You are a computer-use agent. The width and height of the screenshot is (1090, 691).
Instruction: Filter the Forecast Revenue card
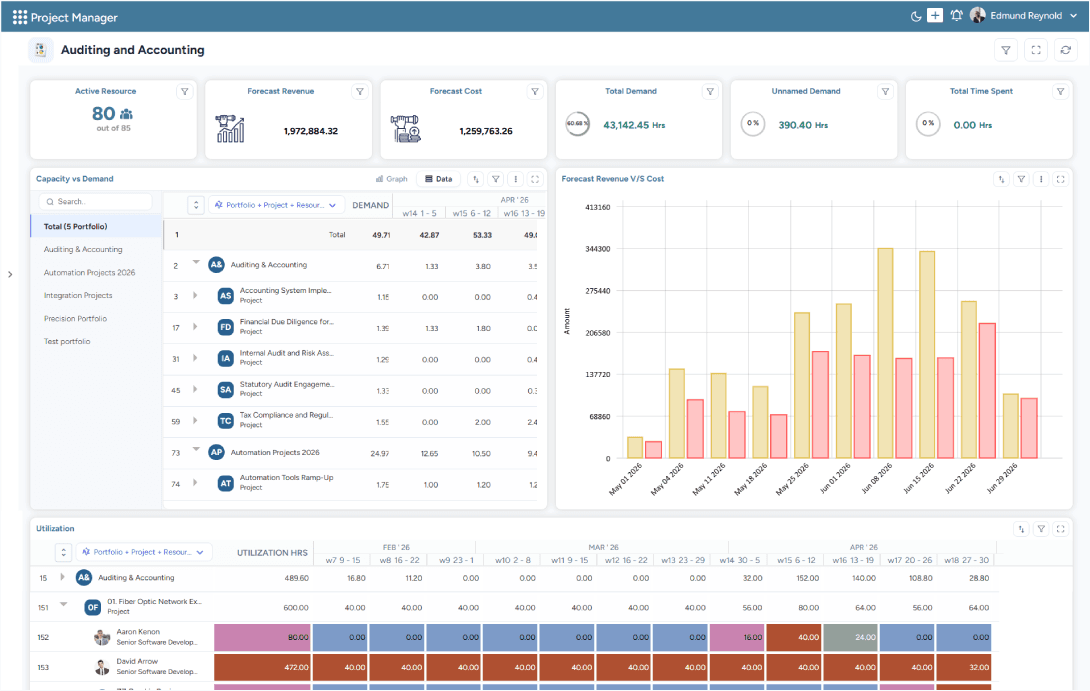pos(360,91)
